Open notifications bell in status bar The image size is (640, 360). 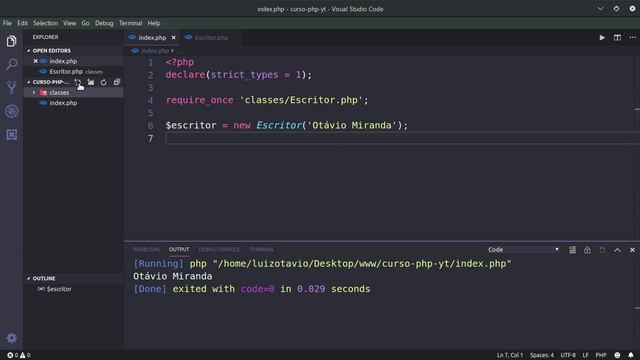[631, 355]
